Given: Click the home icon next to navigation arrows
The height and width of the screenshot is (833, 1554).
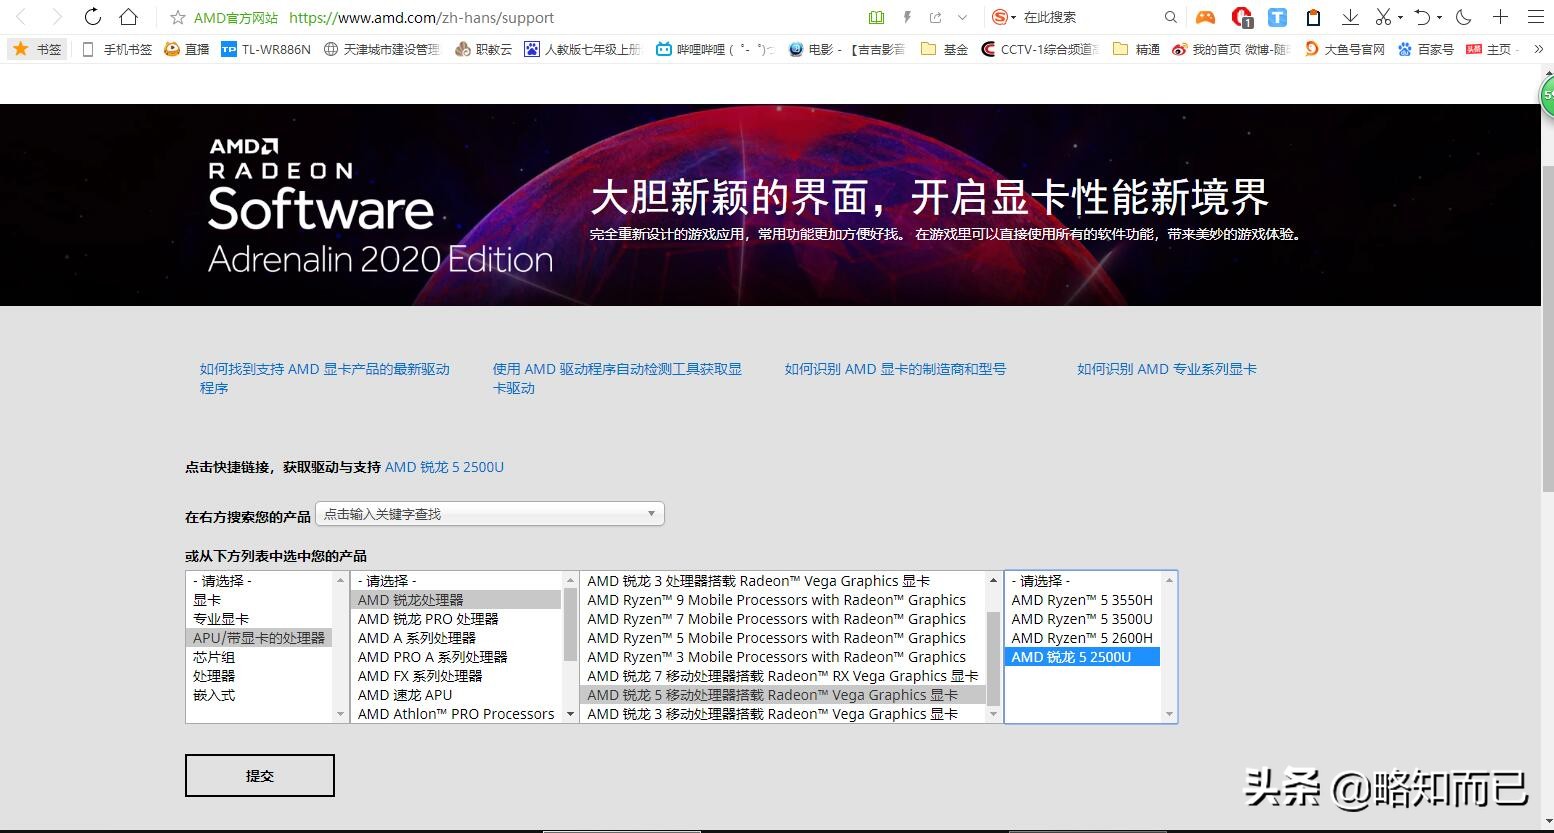Looking at the screenshot, I should tap(130, 17).
